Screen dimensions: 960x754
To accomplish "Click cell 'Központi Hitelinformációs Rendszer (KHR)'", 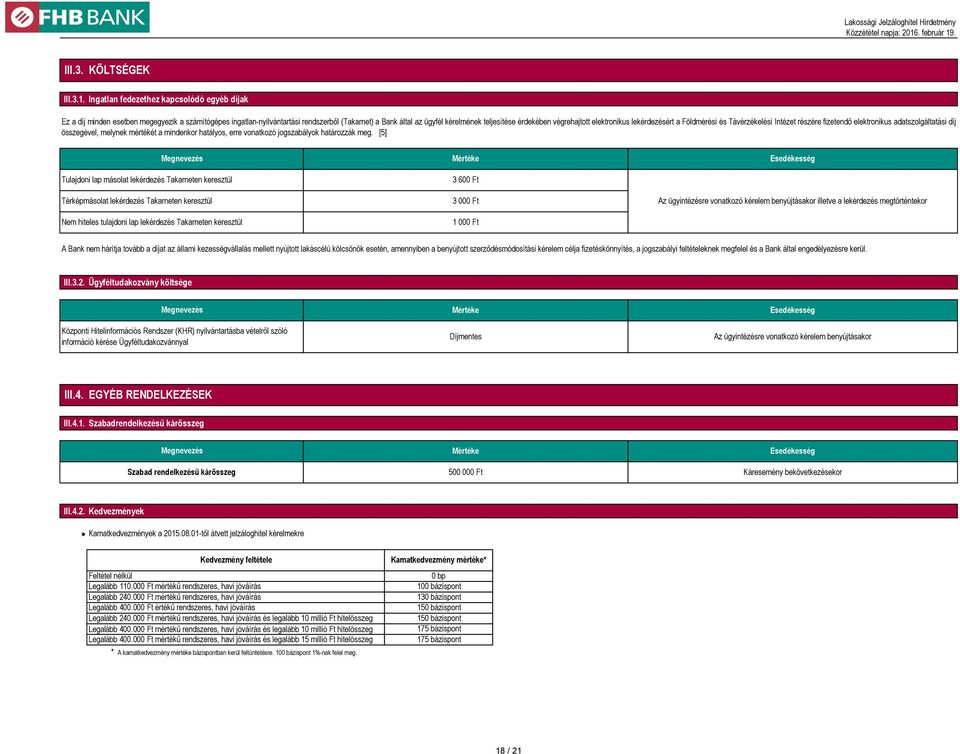I will click(x=181, y=337).
